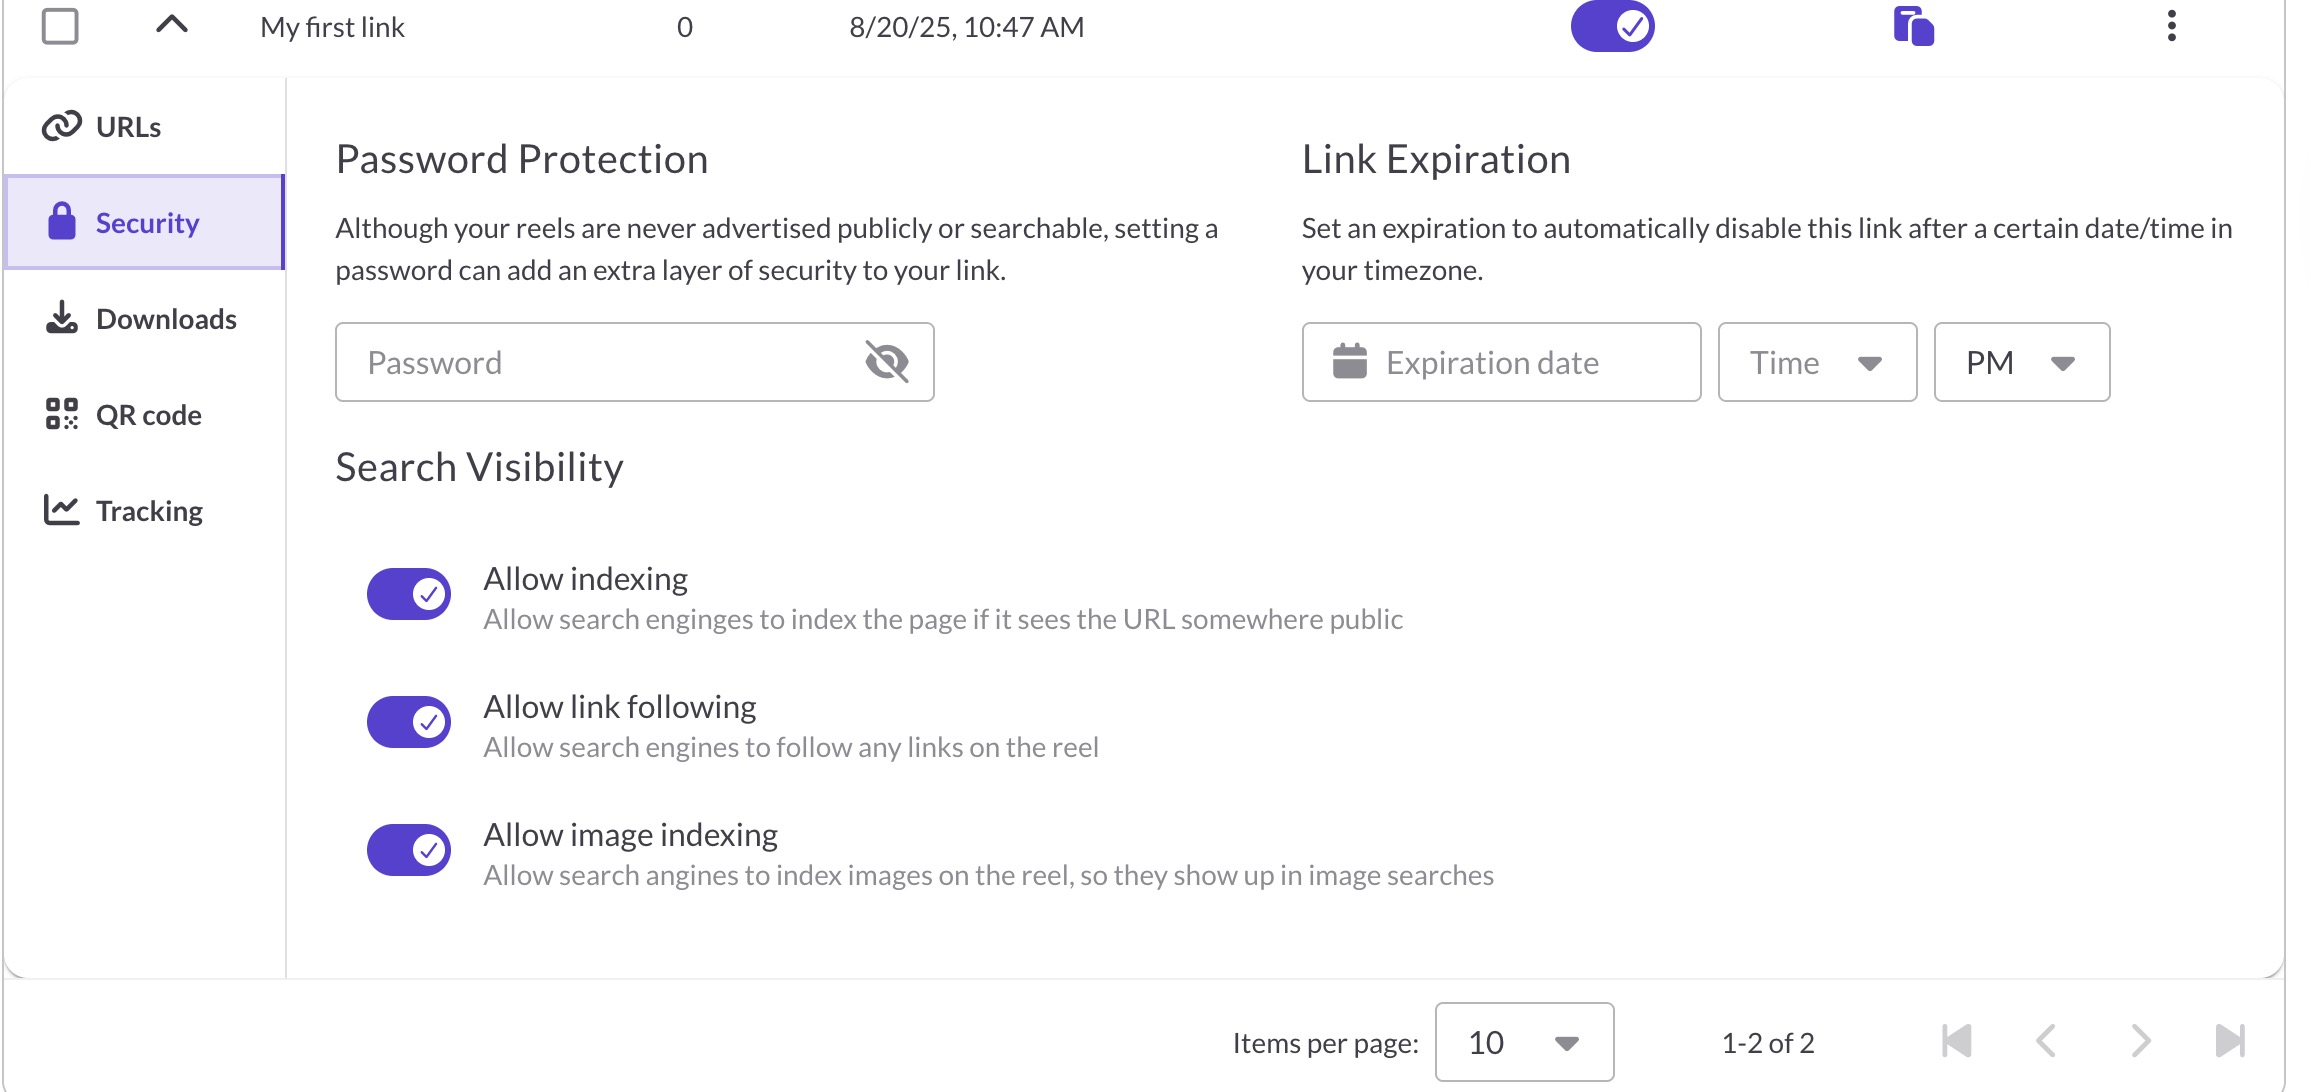The image size is (2310, 1092).
Task: Click the calendar icon in Expiration date
Action: coord(1349,362)
